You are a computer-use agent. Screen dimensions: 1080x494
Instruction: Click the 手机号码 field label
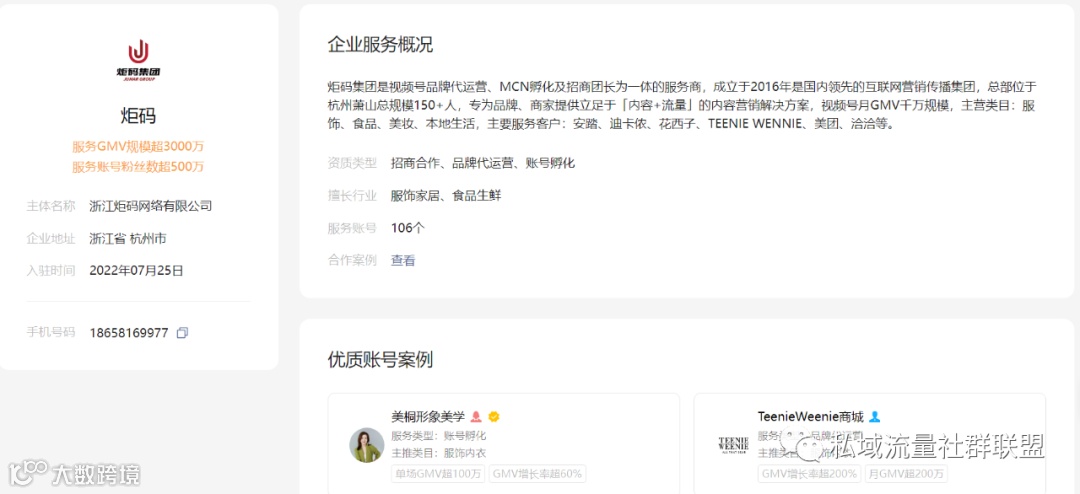point(50,333)
